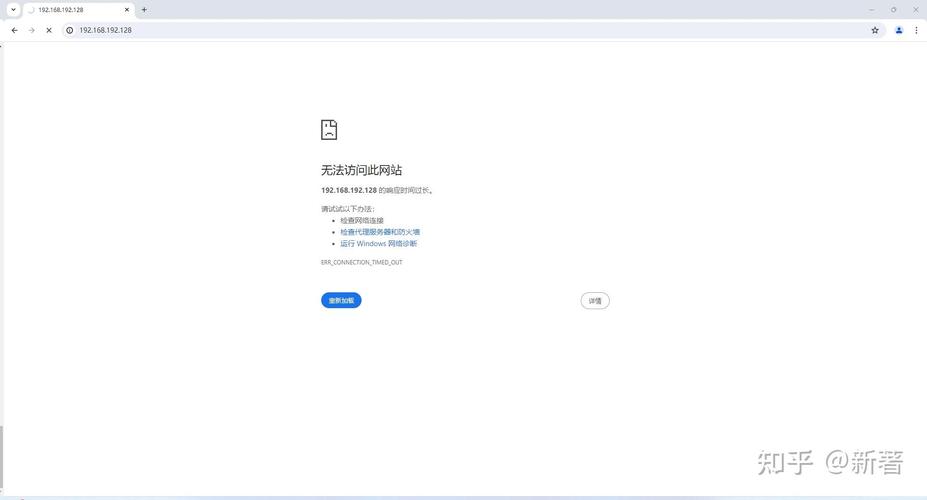Image resolution: width=927 pixels, height=500 pixels.
Task: Open a new tab with plus button
Action: 144,10
